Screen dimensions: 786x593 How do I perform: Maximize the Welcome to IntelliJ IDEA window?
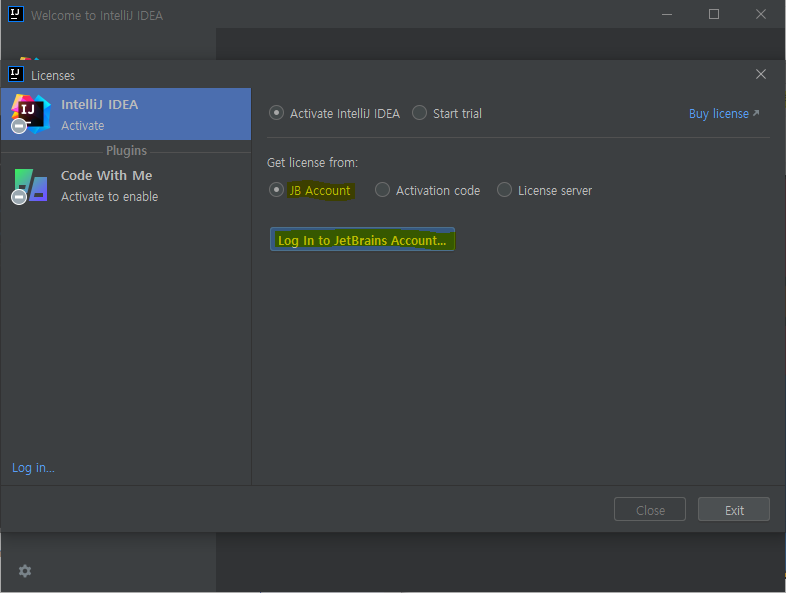tap(714, 14)
